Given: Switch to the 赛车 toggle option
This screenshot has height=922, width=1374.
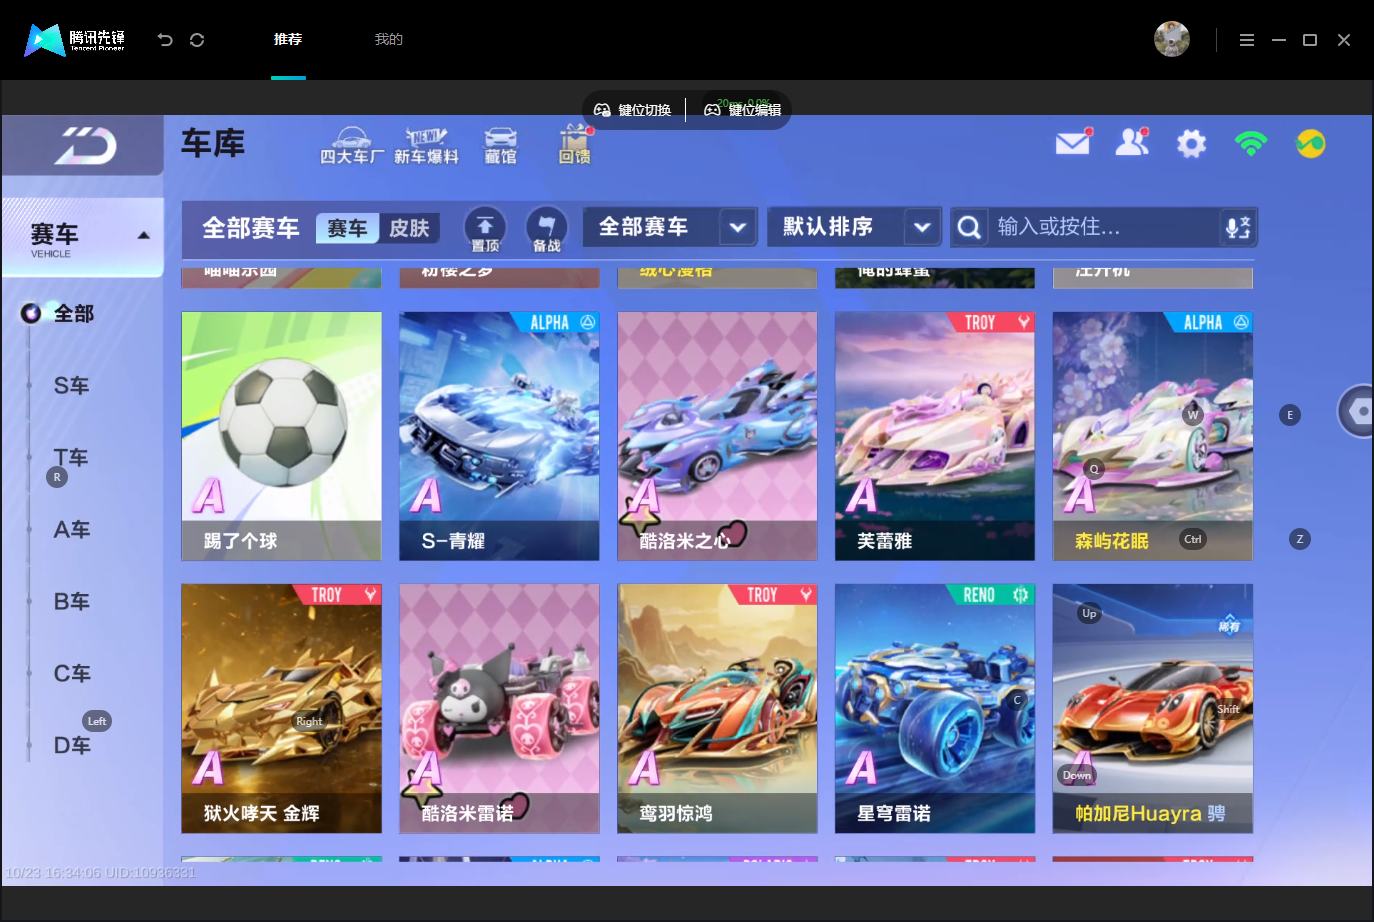Looking at the screenshot, I should point(347,228).
